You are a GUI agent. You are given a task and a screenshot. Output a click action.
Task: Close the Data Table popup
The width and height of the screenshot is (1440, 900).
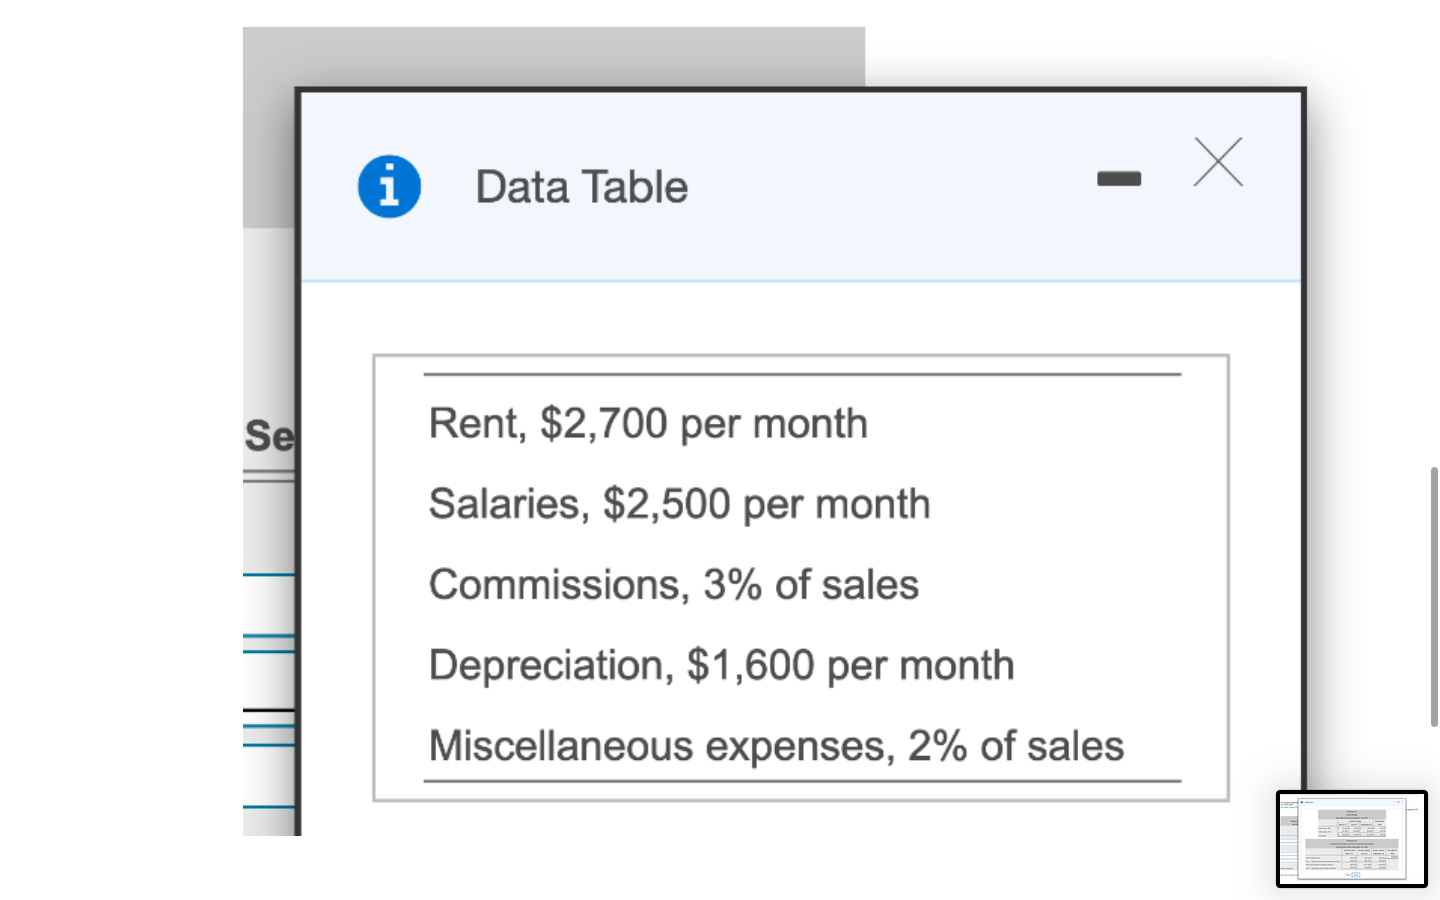(x=1217, y=162)
